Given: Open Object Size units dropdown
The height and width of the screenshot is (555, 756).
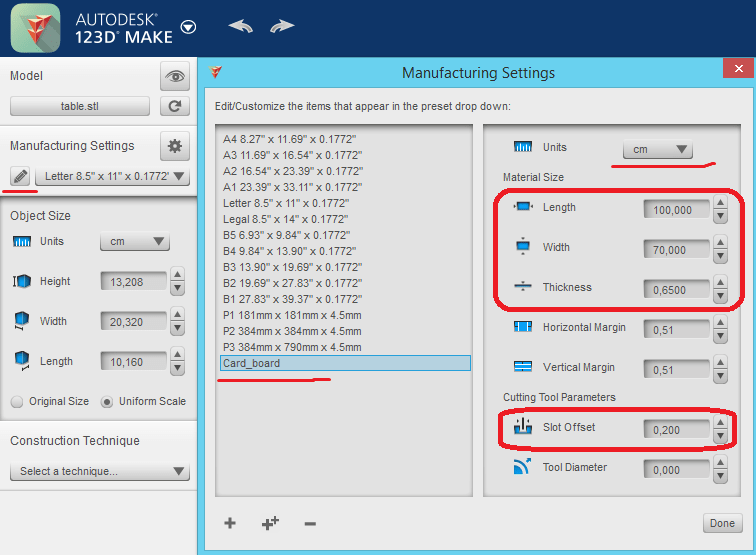Looking at the screenshot, I should tap(135, 241).
